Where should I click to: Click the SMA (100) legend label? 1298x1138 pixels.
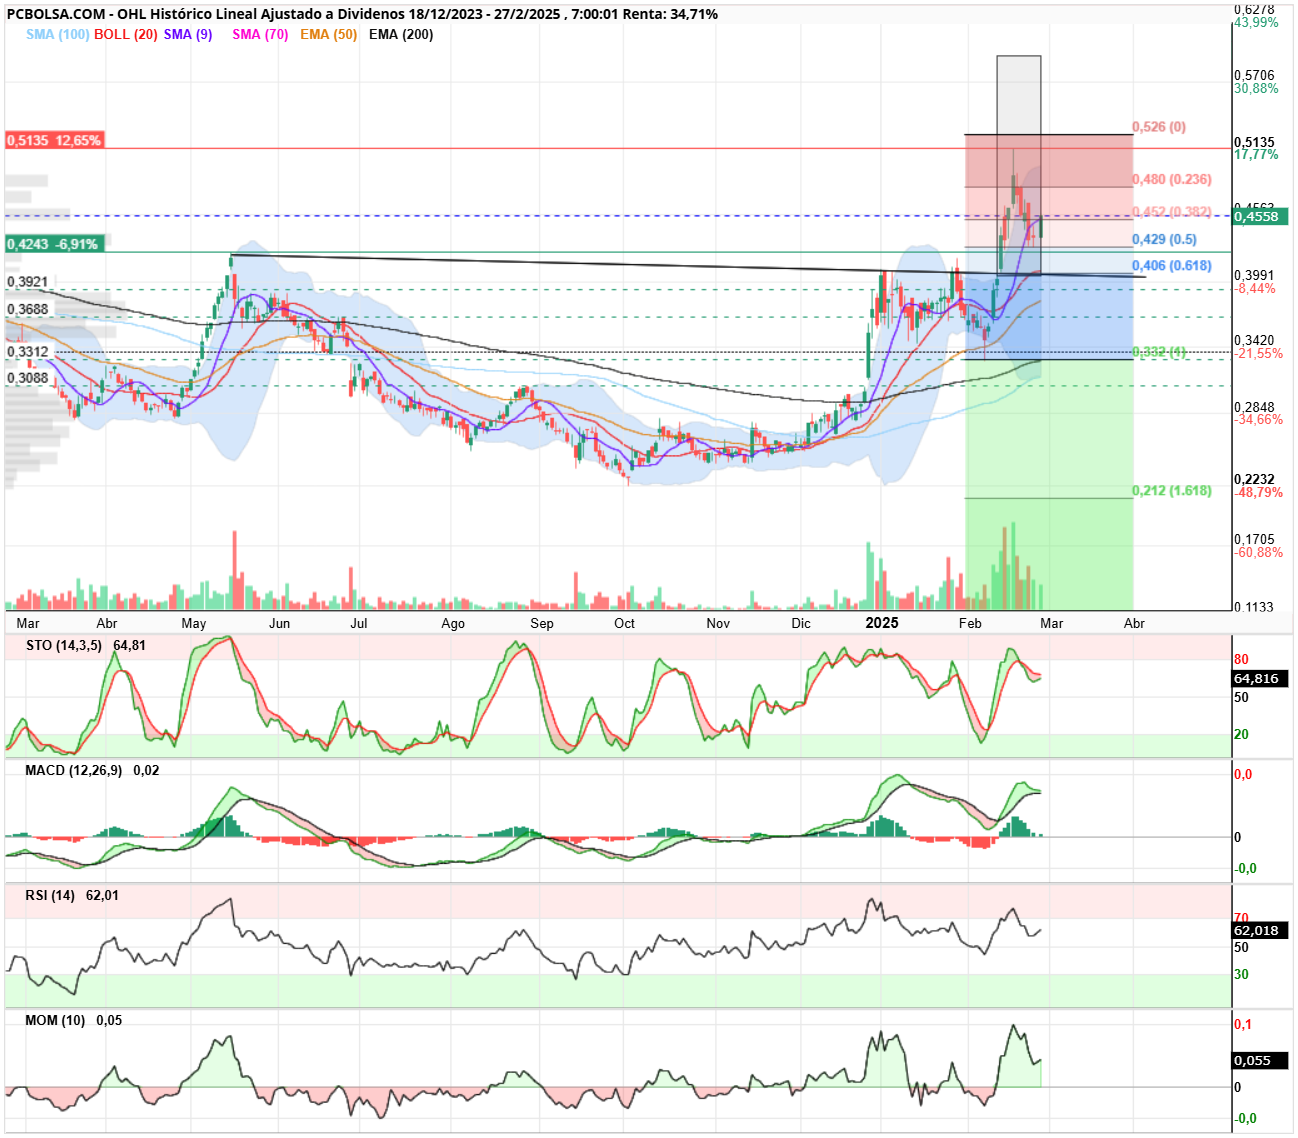point(58,34)
